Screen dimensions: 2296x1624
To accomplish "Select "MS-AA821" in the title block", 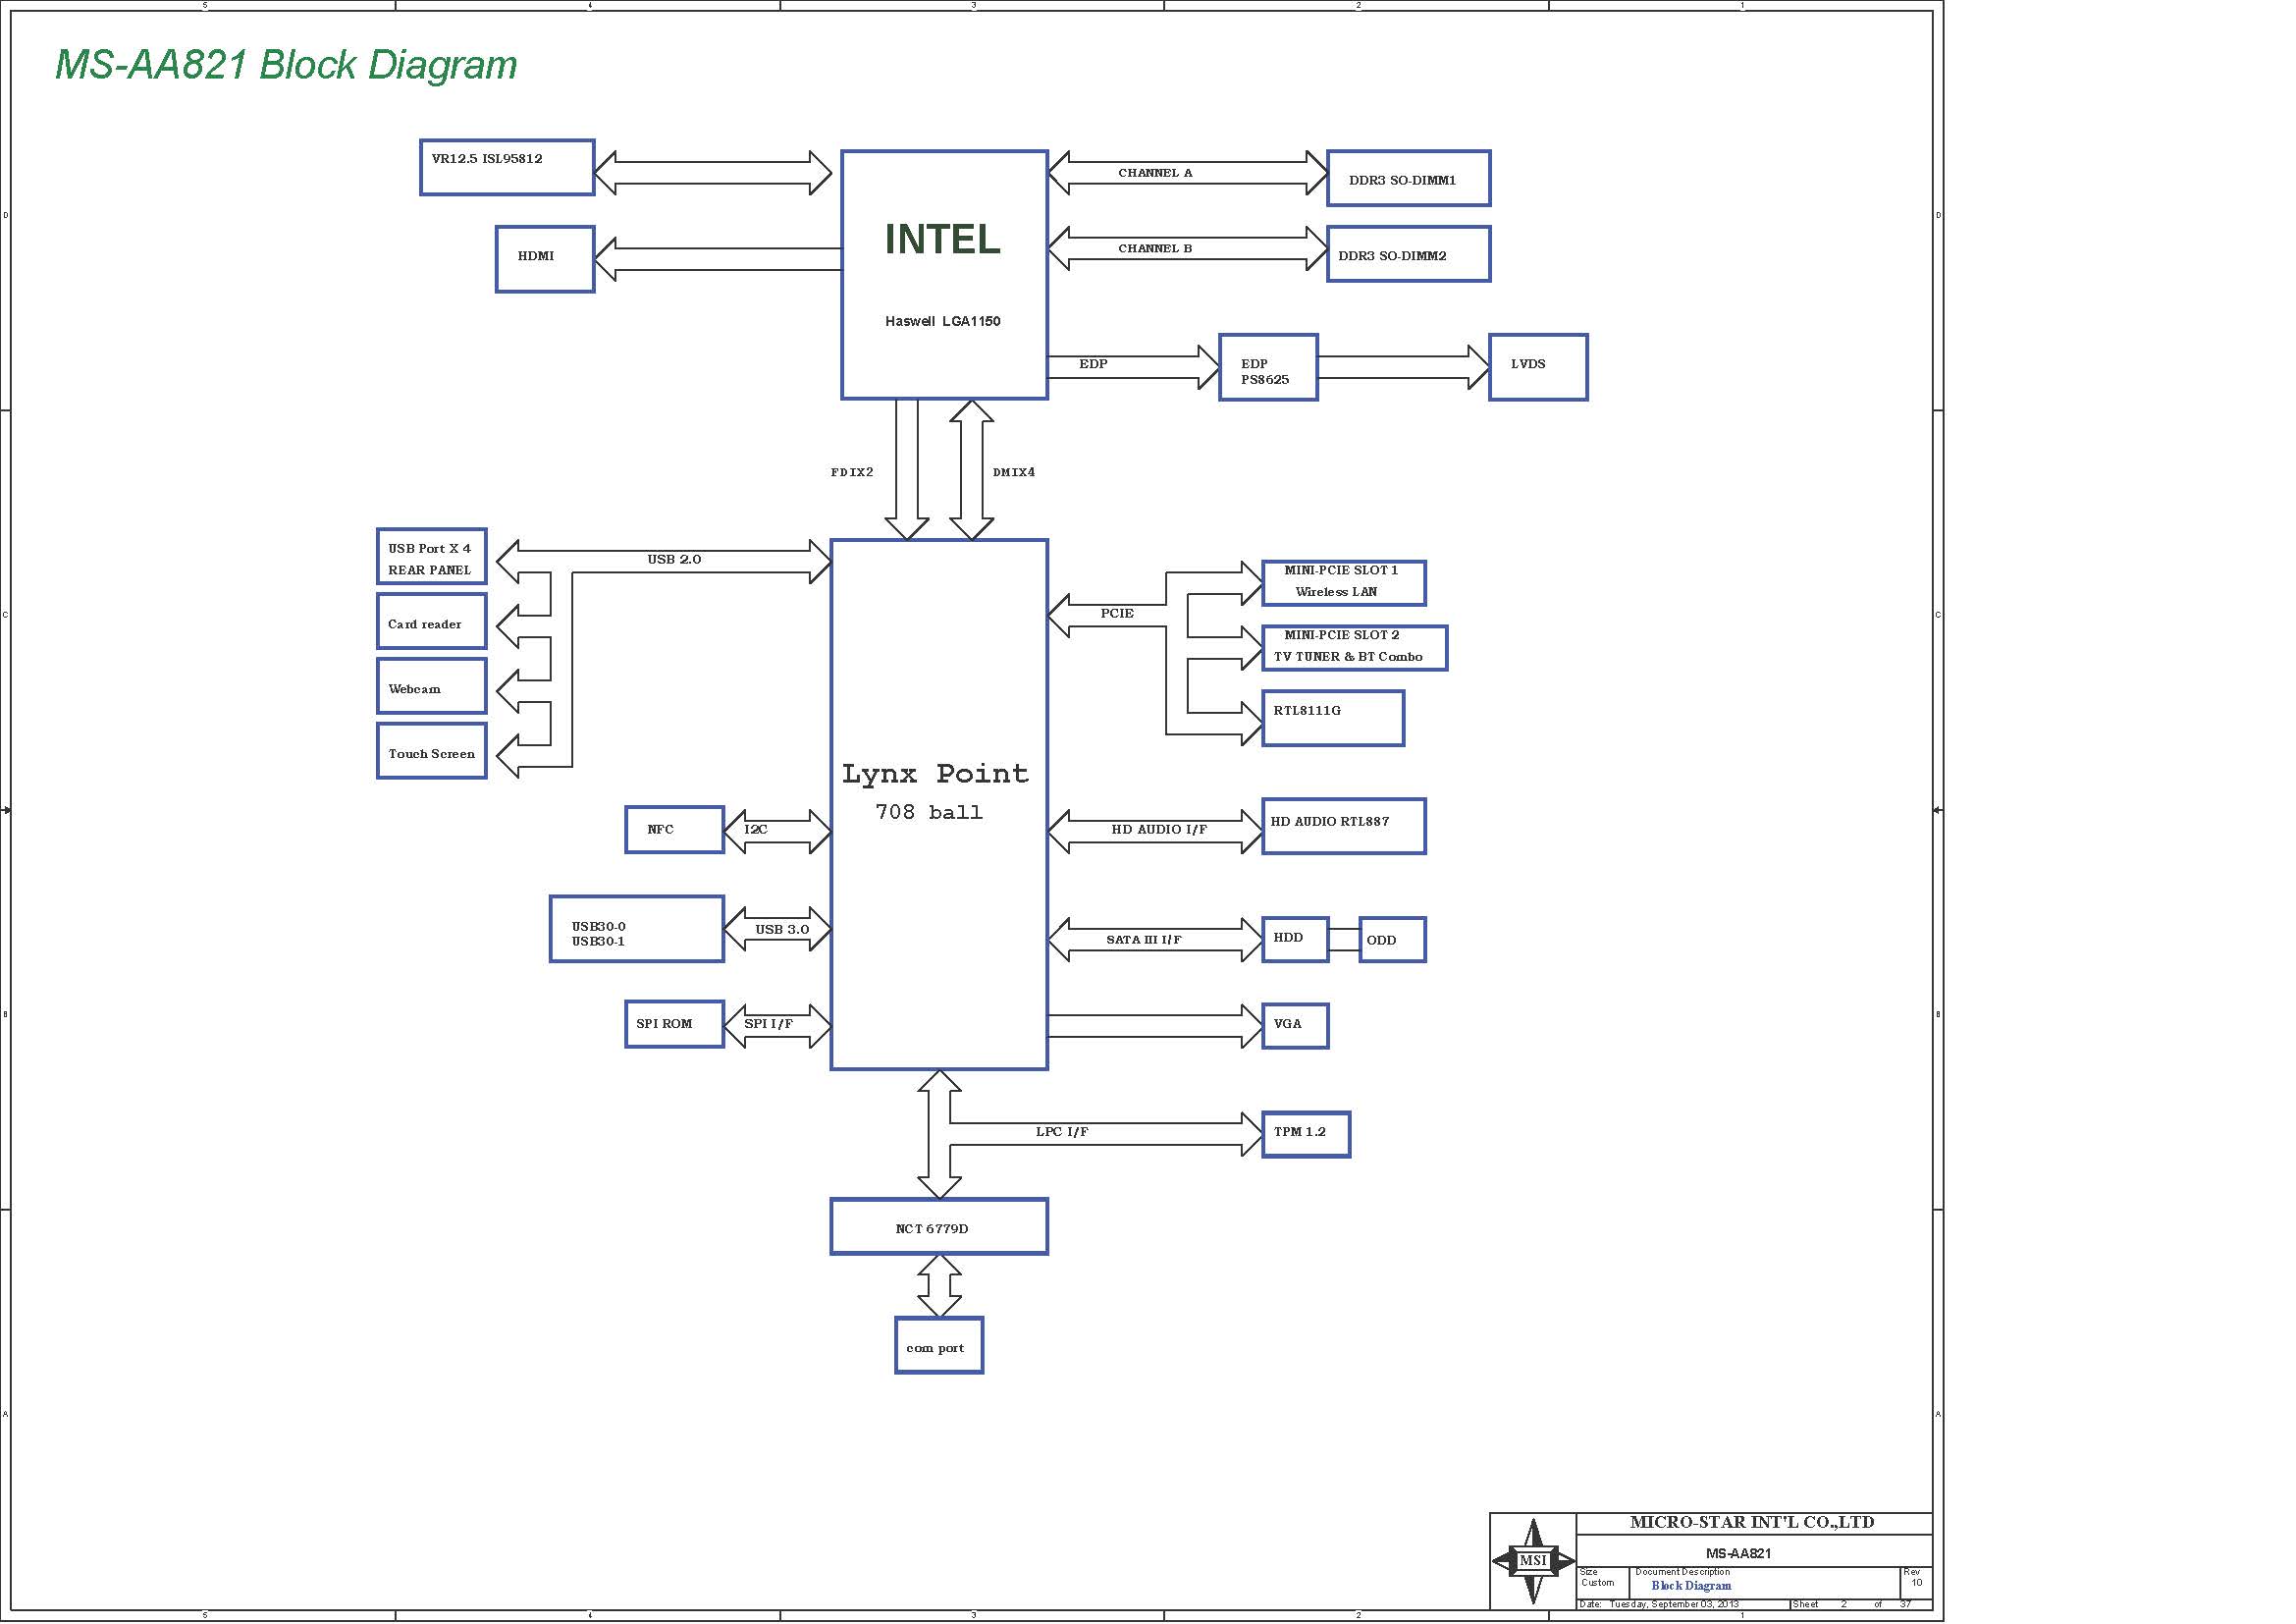I will pyautogui.click(x=1738, y=1553).
